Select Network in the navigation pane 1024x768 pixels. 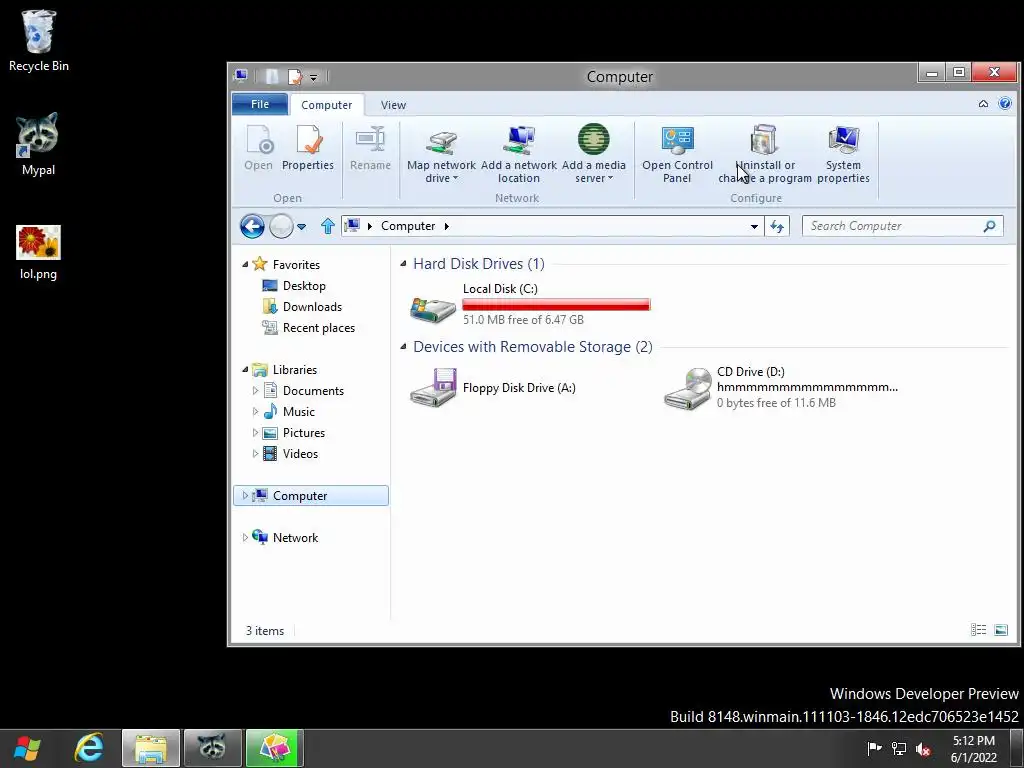click(295, 537)
